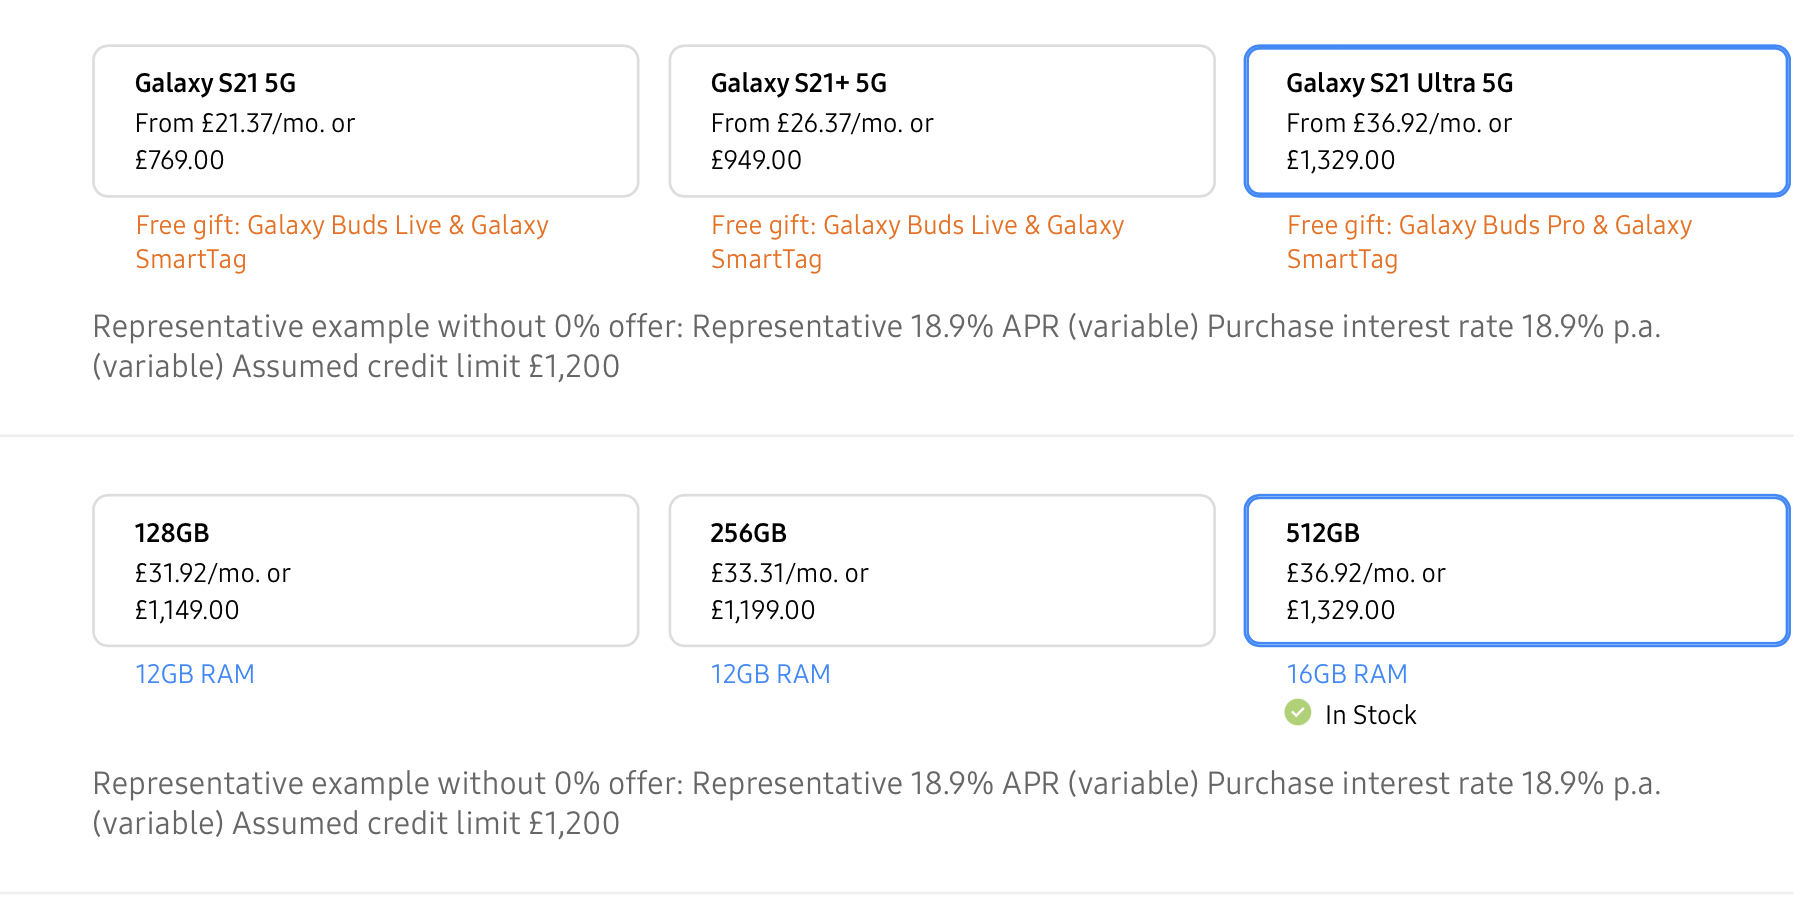The width and height of the screenshot is (1818, 898).
Task: Click 12GB RAM label under 128GB option
Action: point(195,674)
